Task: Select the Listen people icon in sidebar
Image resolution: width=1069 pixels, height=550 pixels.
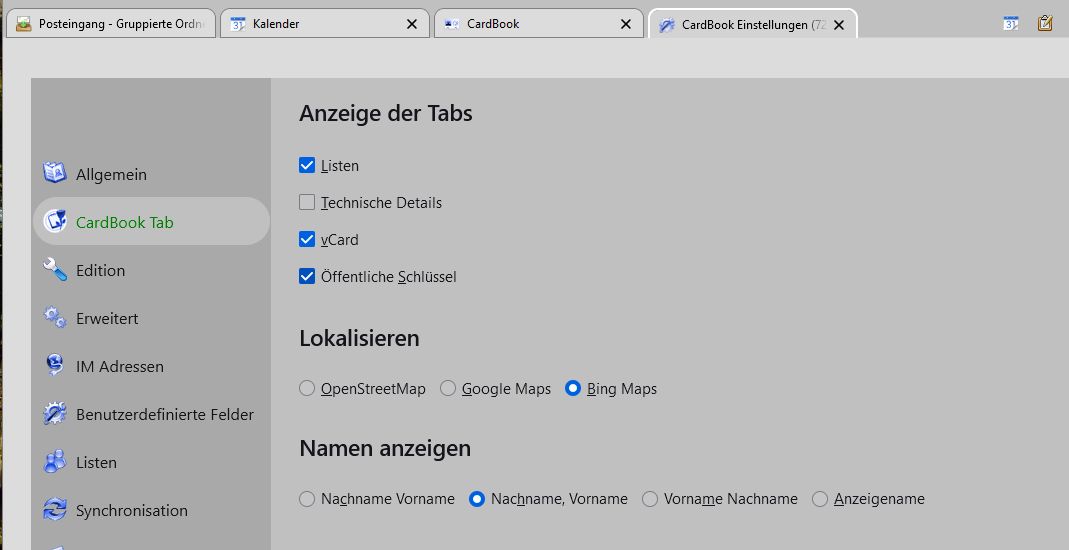Action: pyautogui.click(x=55, y=462)
